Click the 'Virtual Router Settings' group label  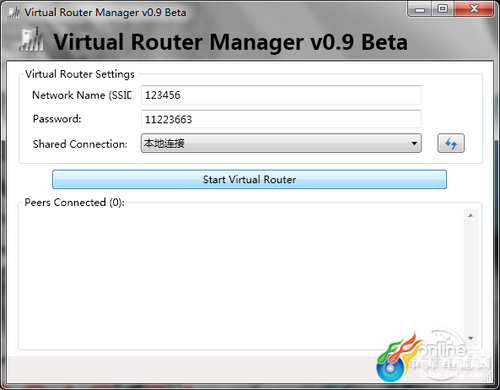pos(80,74)
